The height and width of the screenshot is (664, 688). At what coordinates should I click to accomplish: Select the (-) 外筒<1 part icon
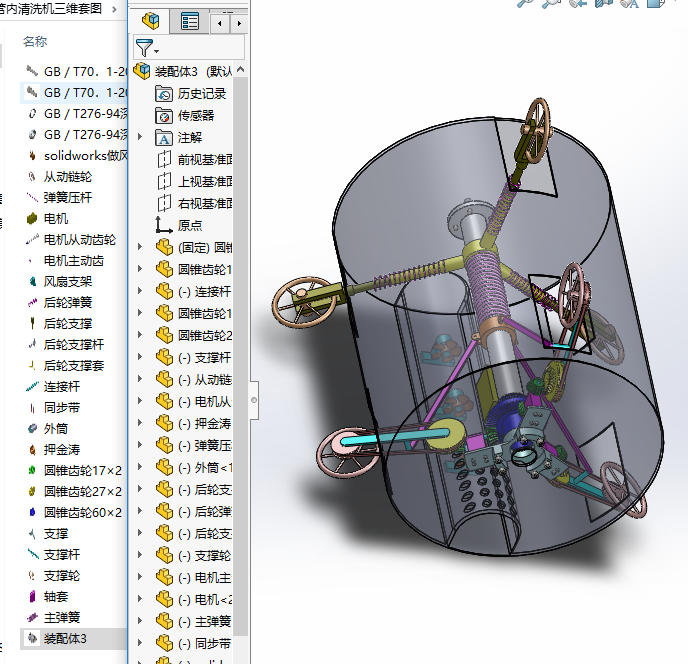(x=165, y=467)
